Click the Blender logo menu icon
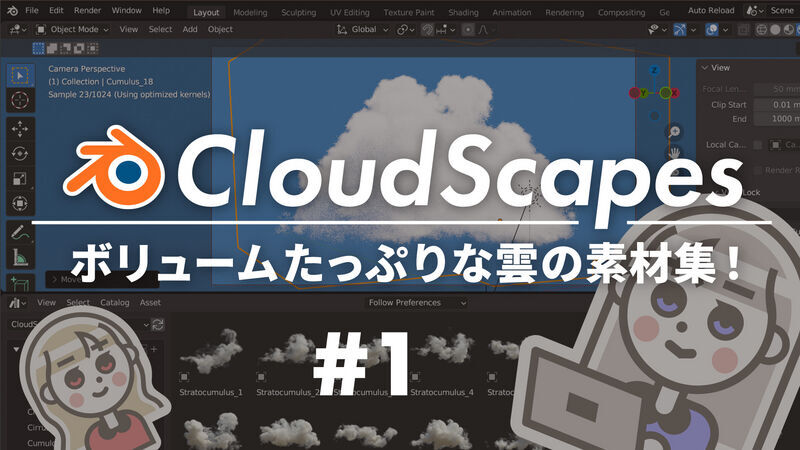This screenshot has width=800, height=450. point(12,10)
